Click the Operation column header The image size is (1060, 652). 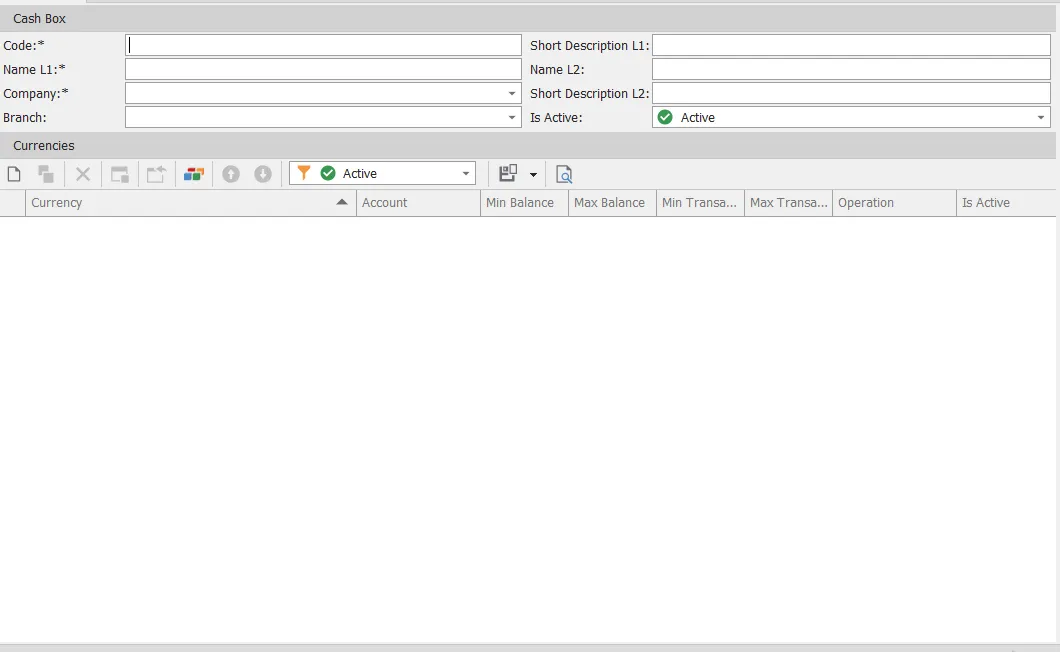(893, 203)
